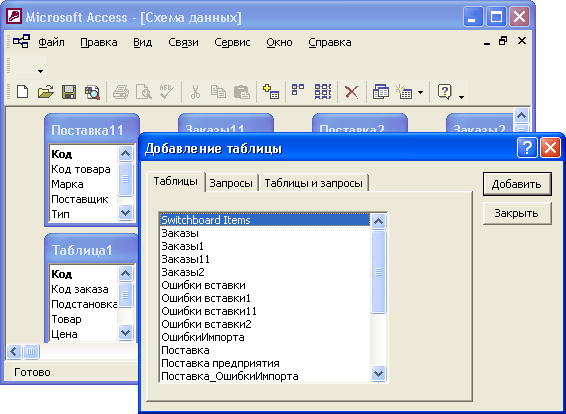This screenshot has width=566, height=414.
Task: Click the Paste clipboard icon
Action: [x=241, y=92]
